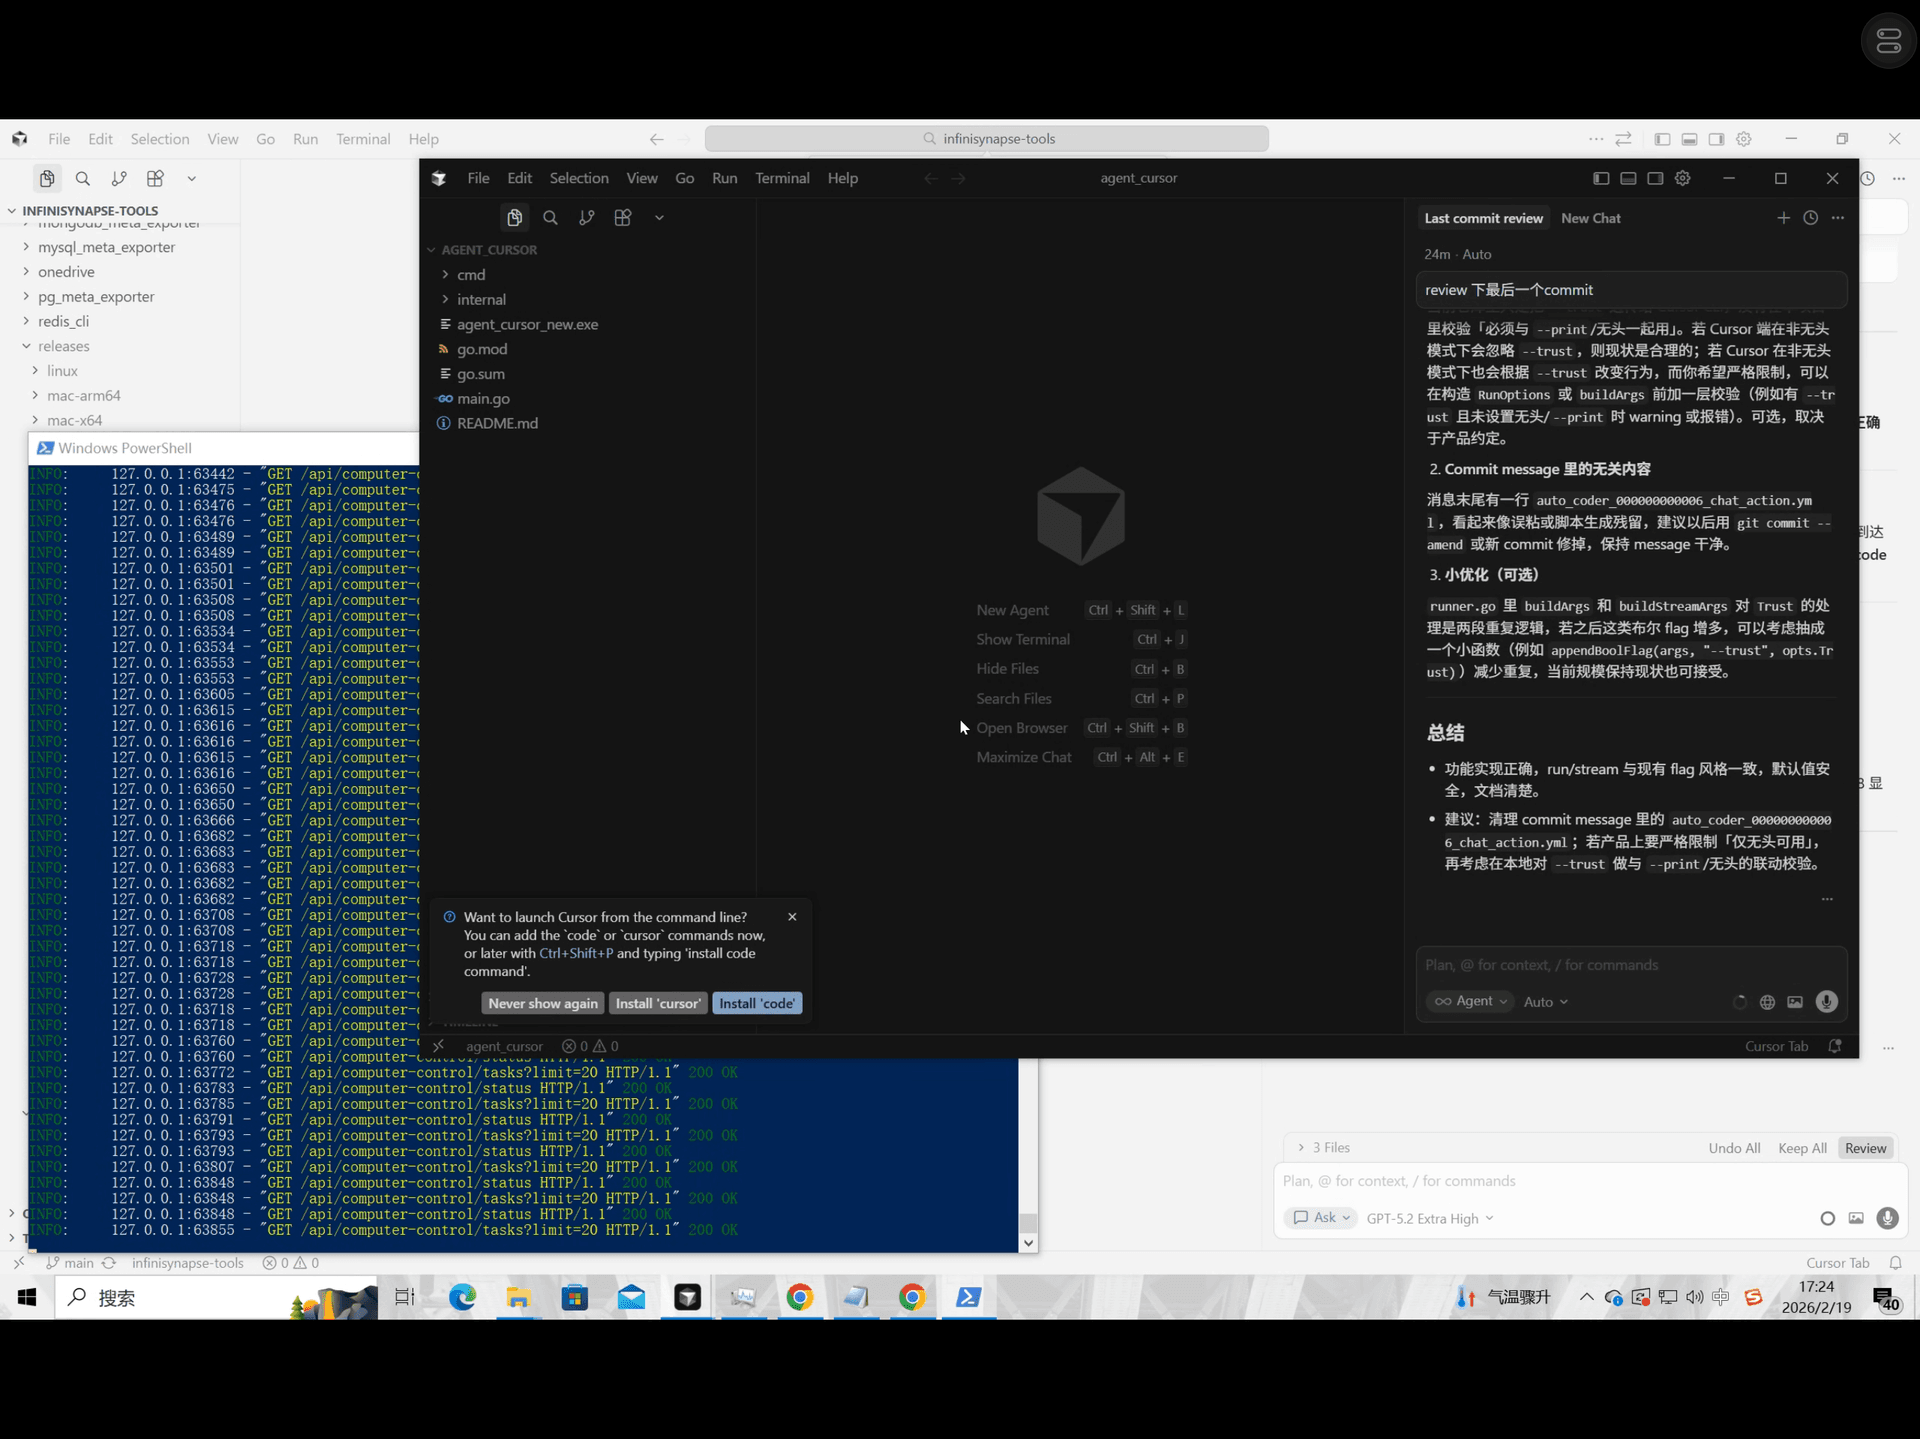Attach an image using the picture icon

coord(1794,1001)
